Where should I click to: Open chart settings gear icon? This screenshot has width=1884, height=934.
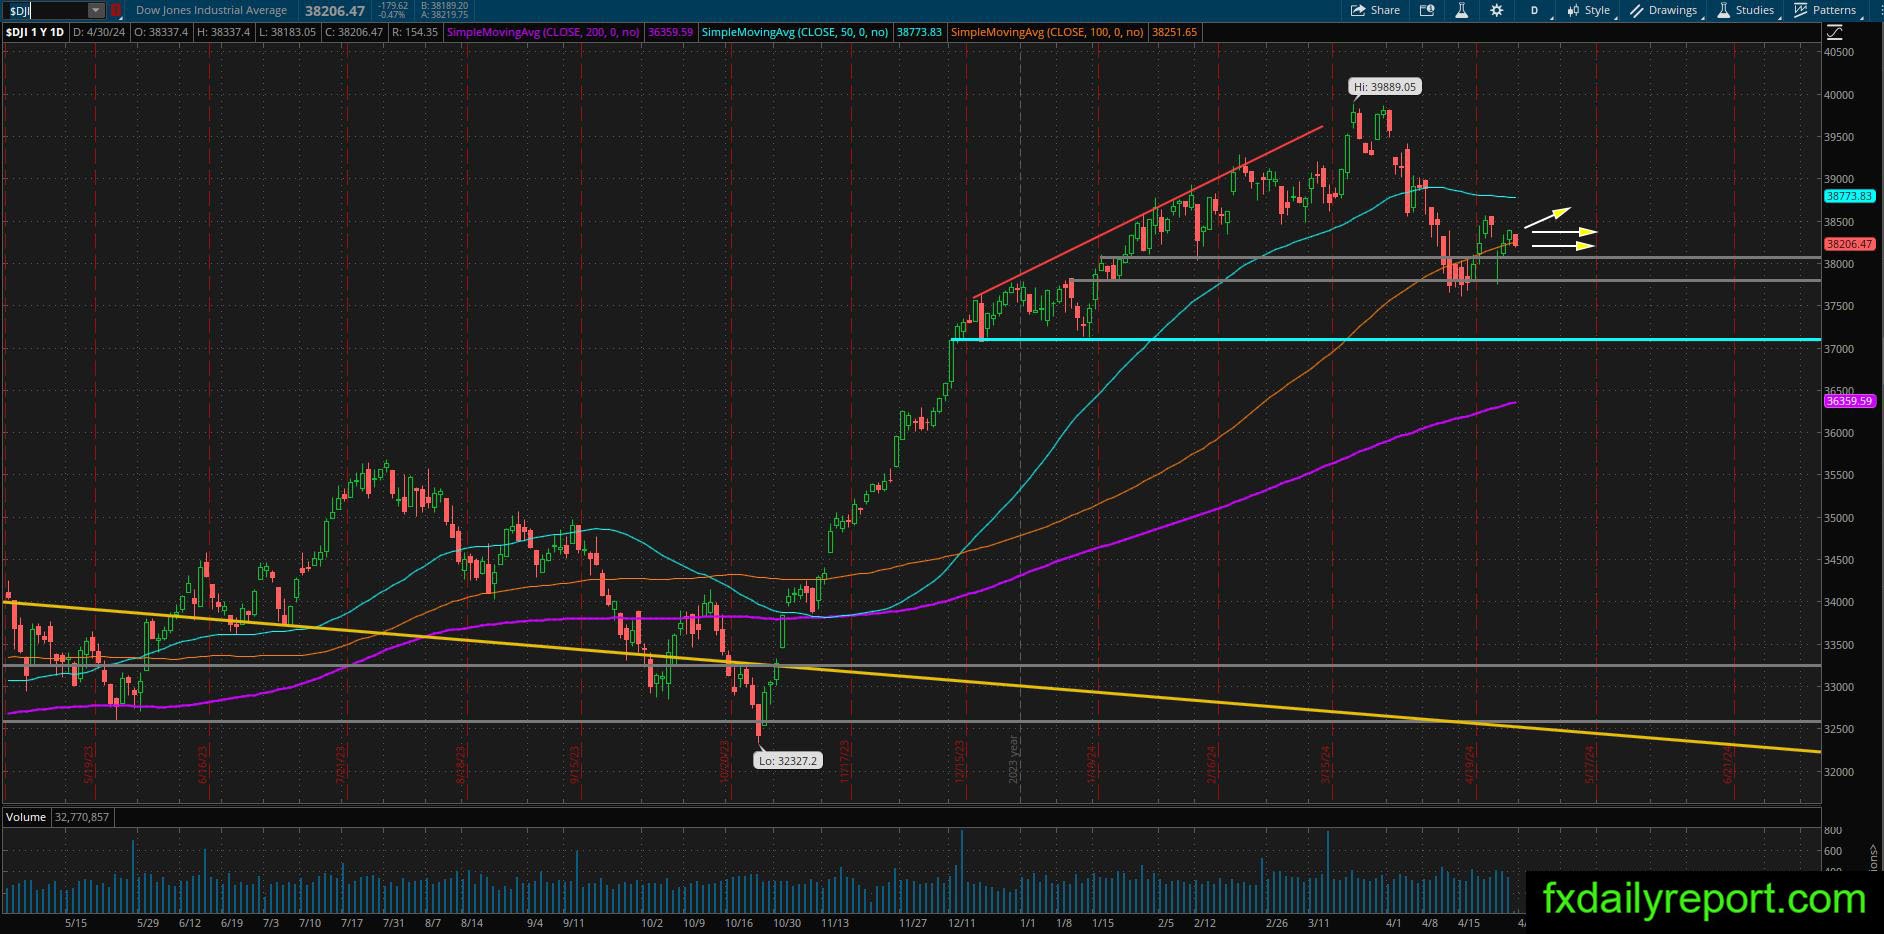pyautogui.click(x=1496, y=10)
